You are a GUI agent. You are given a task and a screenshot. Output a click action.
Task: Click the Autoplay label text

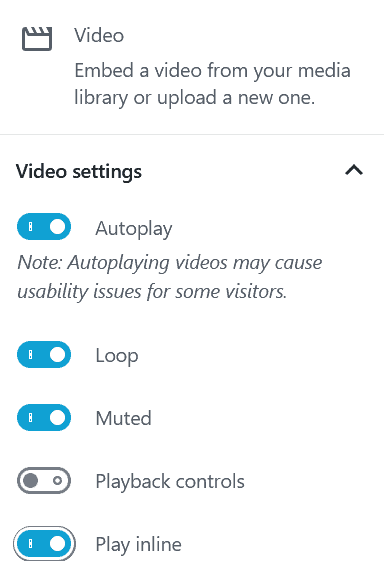(134, 229)
